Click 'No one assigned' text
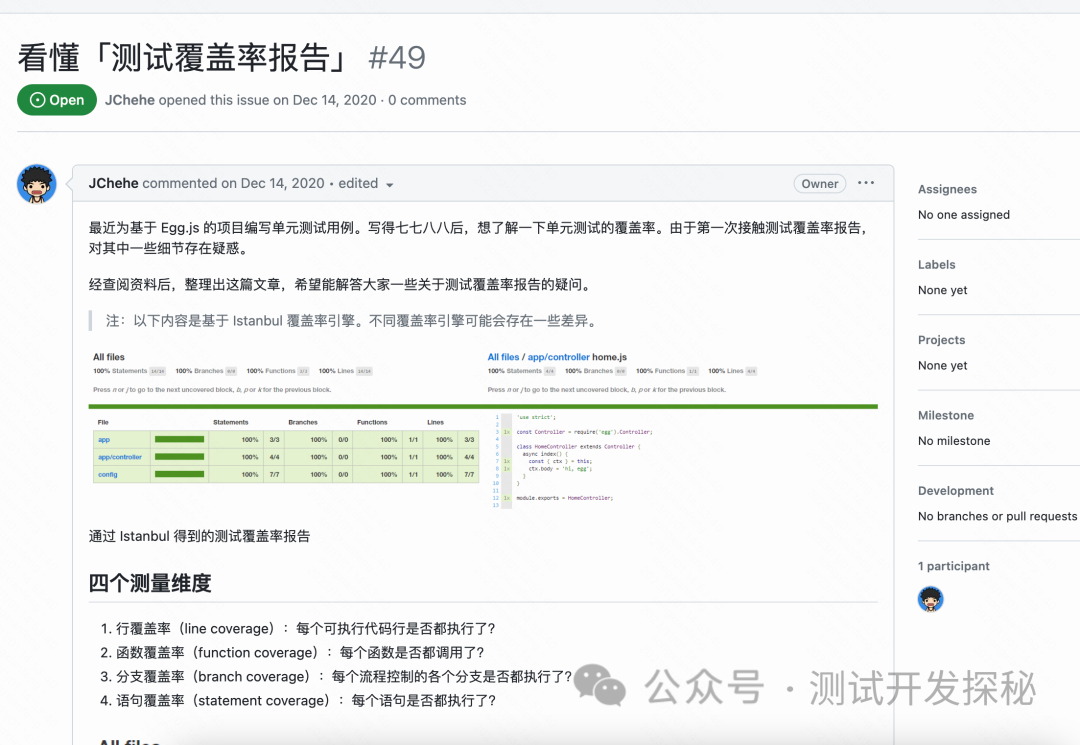 [964, 215]
